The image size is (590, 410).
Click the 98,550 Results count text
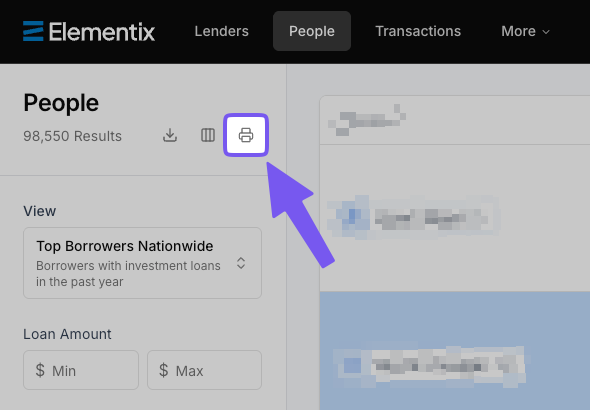pyautogui.click(x=73, y=136)
